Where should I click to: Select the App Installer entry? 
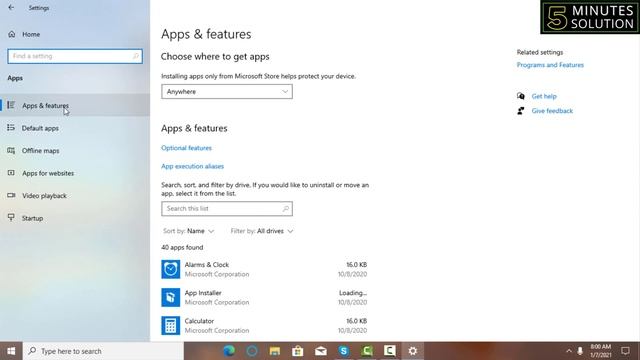pyautogui.click(x=264, y=298)
